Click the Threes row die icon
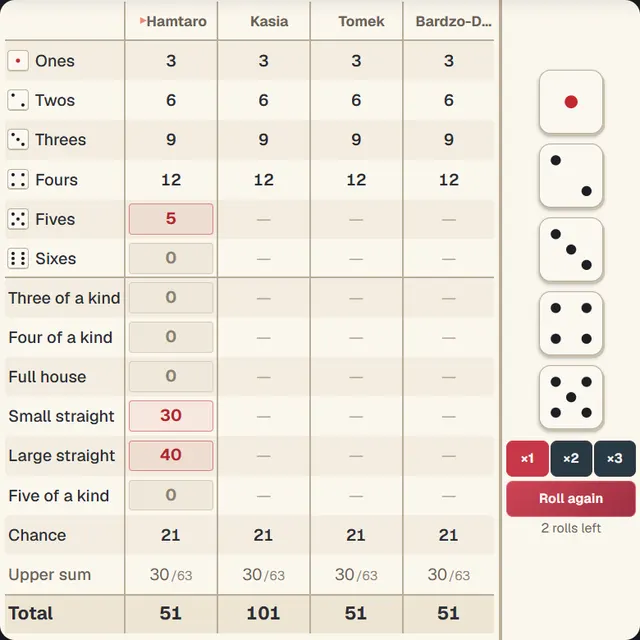This screenshot has height=640, width=640. [18, 140]
